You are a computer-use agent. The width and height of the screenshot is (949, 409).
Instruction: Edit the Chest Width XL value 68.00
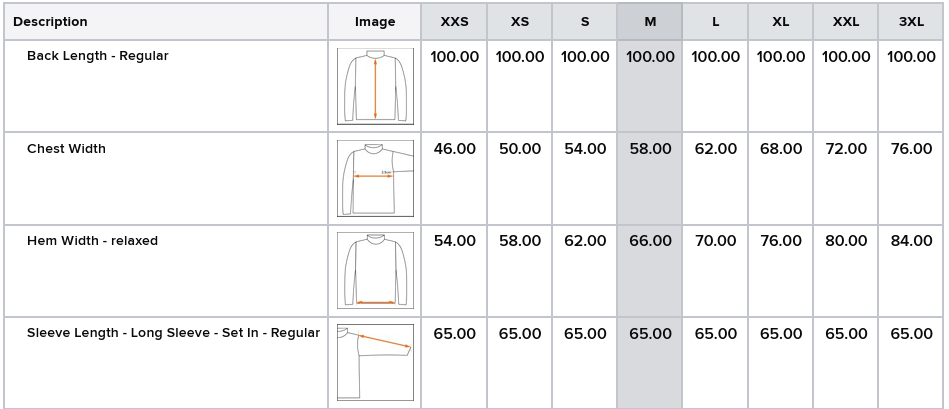[781, 149]
